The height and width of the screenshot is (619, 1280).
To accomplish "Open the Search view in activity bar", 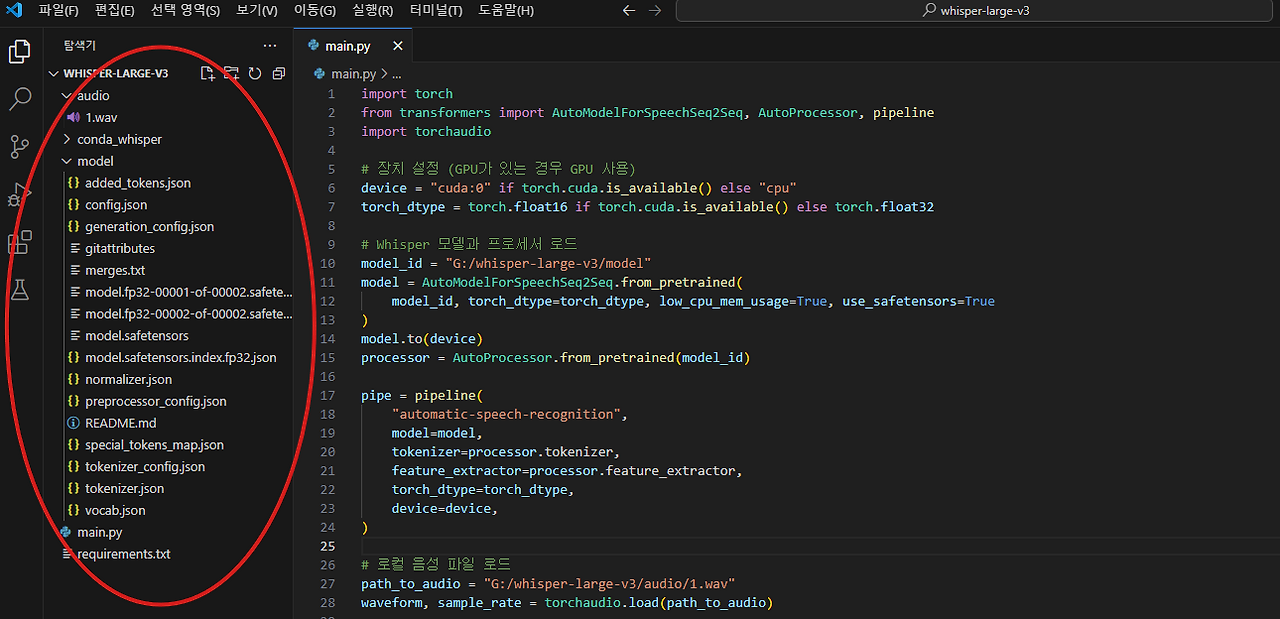I will [x=19, y=99].
